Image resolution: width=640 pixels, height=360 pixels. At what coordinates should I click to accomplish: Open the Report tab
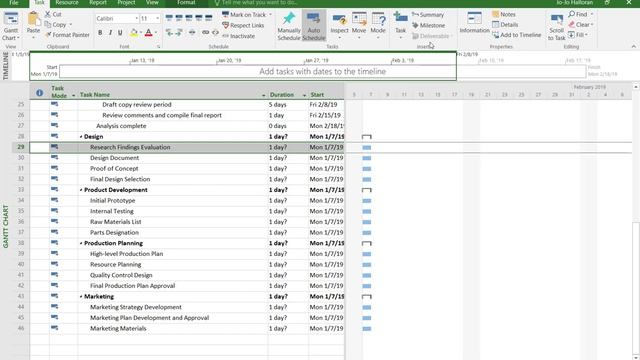tap(98, 3)
